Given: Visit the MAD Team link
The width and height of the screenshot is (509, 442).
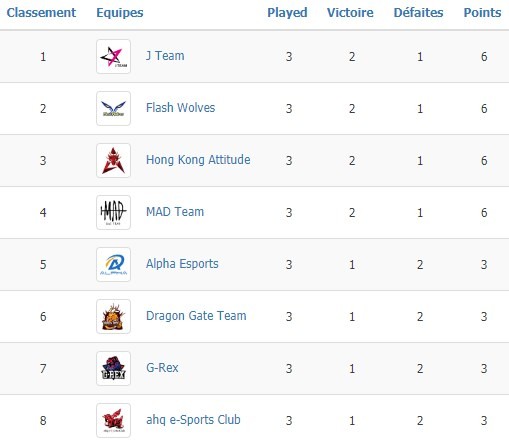Looking at the screenshot, I should point(175,212).
